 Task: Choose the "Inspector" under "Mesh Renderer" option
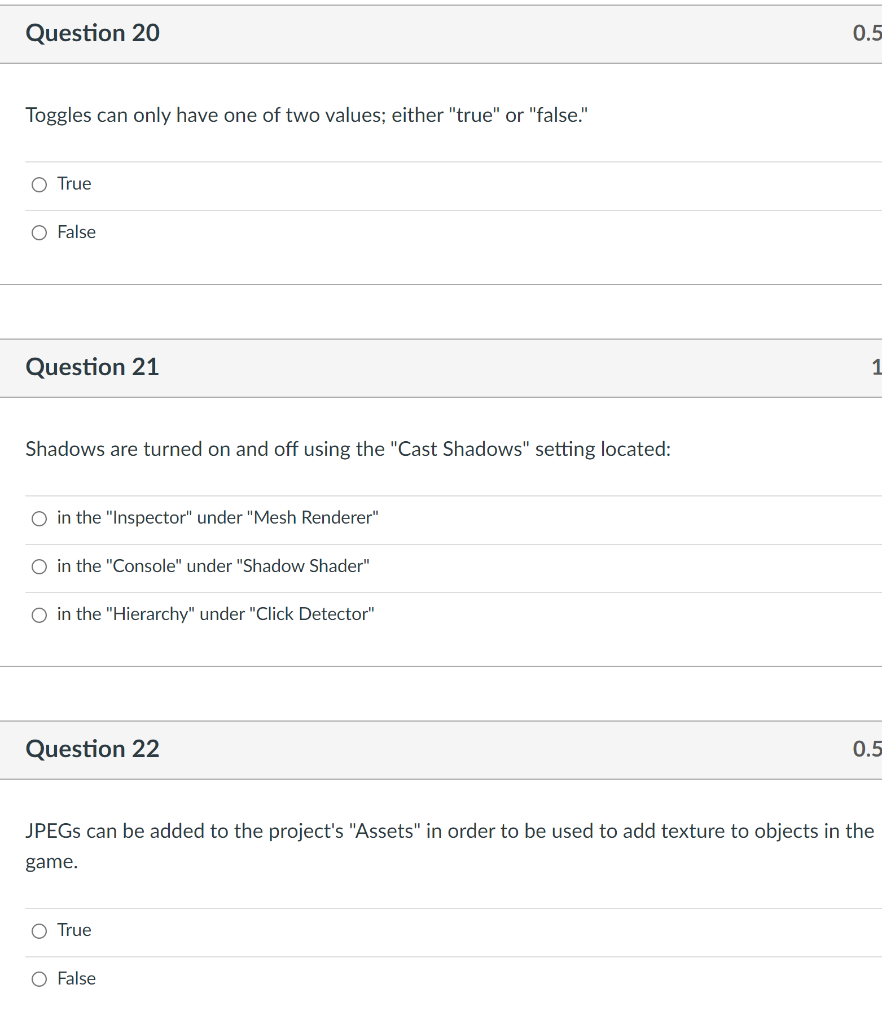pyautogui.click(x=38, y=518)
